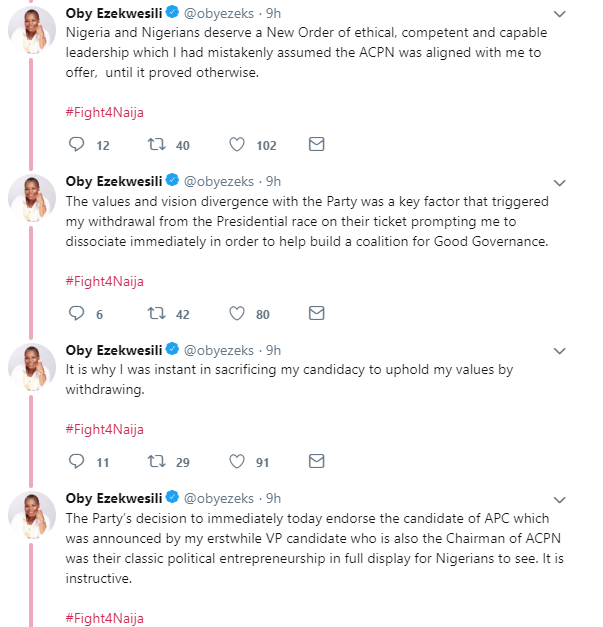Like the tweet with 102 likes

[237, 145]
